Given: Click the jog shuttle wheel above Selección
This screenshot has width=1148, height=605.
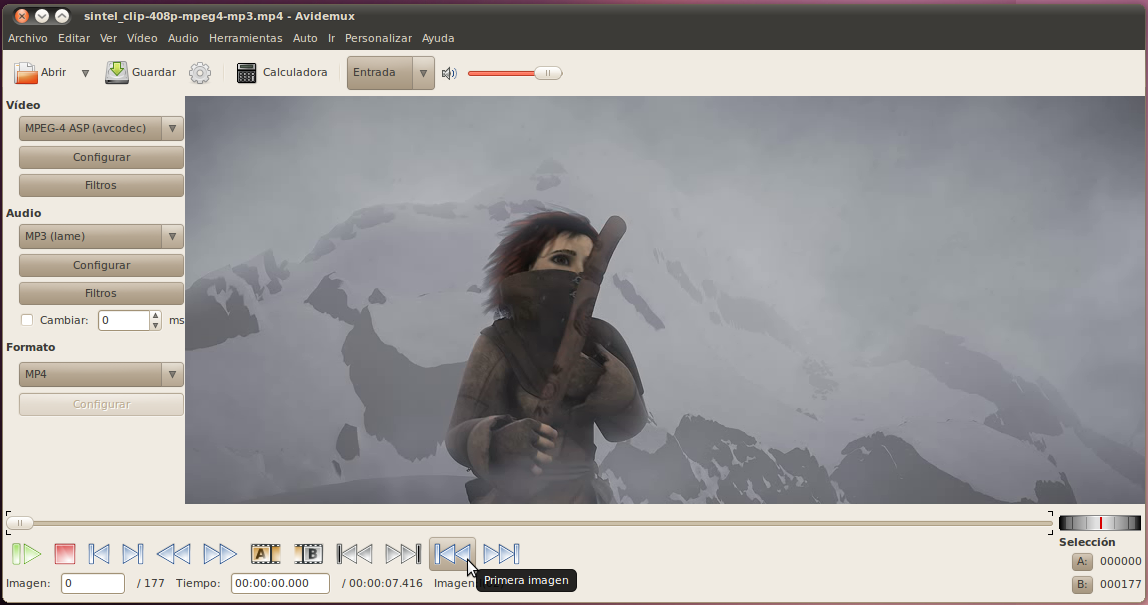Looking at the screenshot, I should point(1100,523).
